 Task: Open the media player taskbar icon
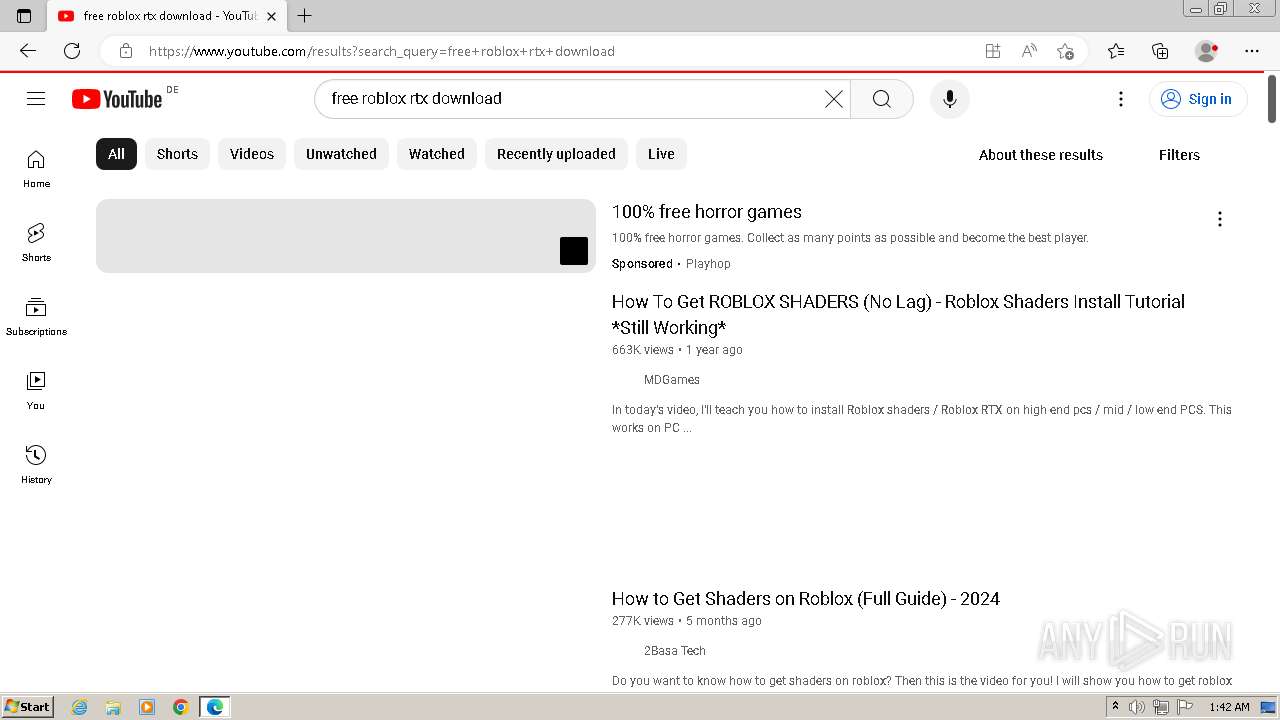coord(147,707)
